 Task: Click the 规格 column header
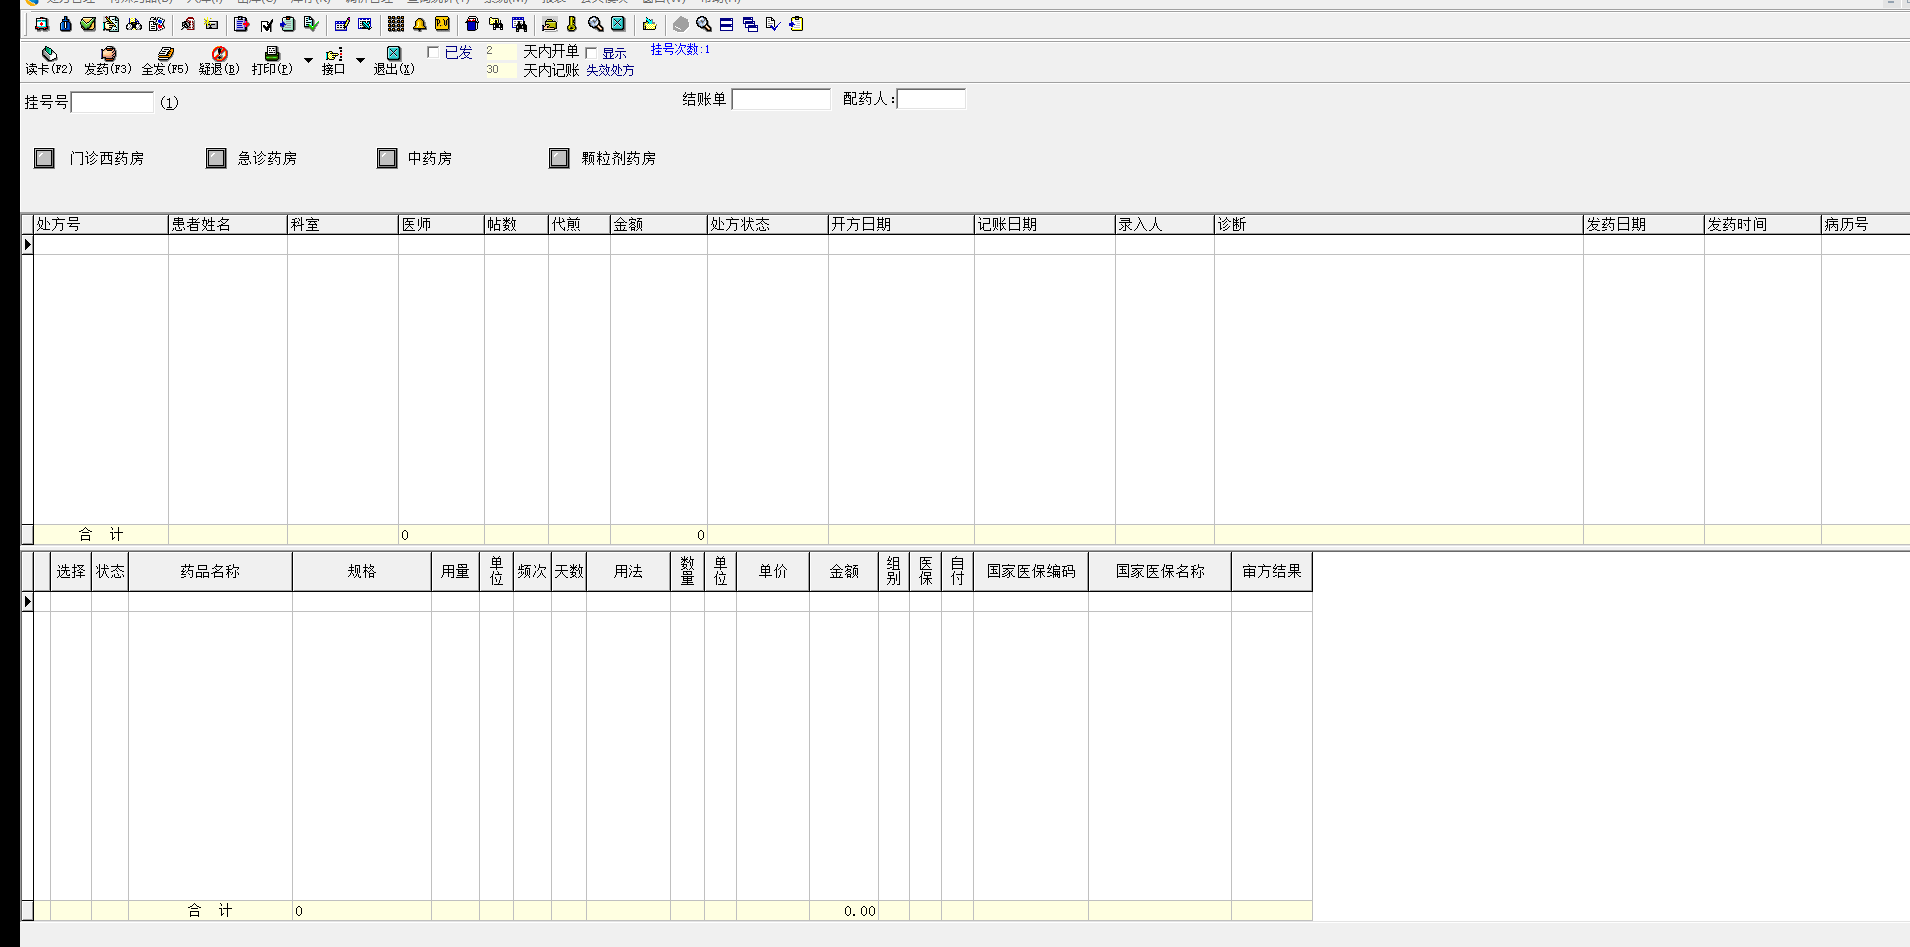362,571
